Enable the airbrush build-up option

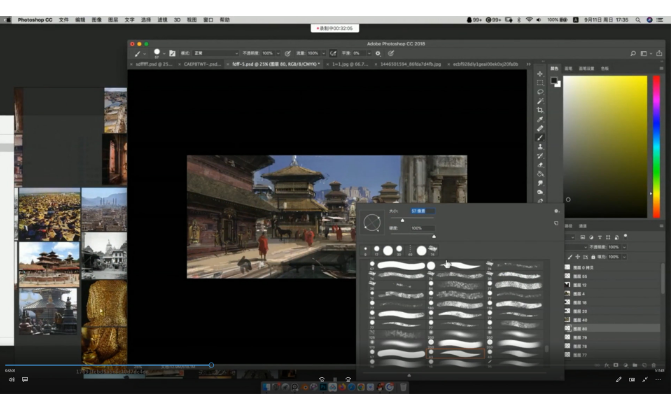click(333, 53)
